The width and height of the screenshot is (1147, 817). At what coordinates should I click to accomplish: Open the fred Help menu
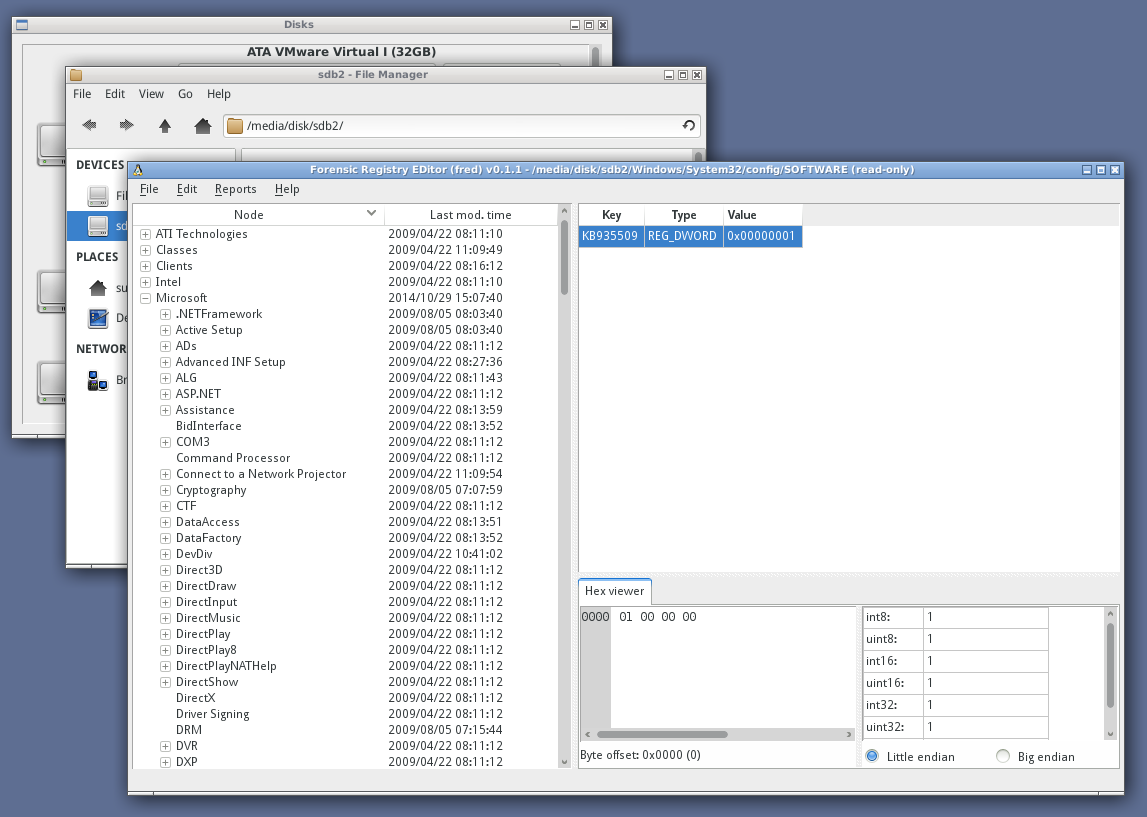tap(287, 189)
